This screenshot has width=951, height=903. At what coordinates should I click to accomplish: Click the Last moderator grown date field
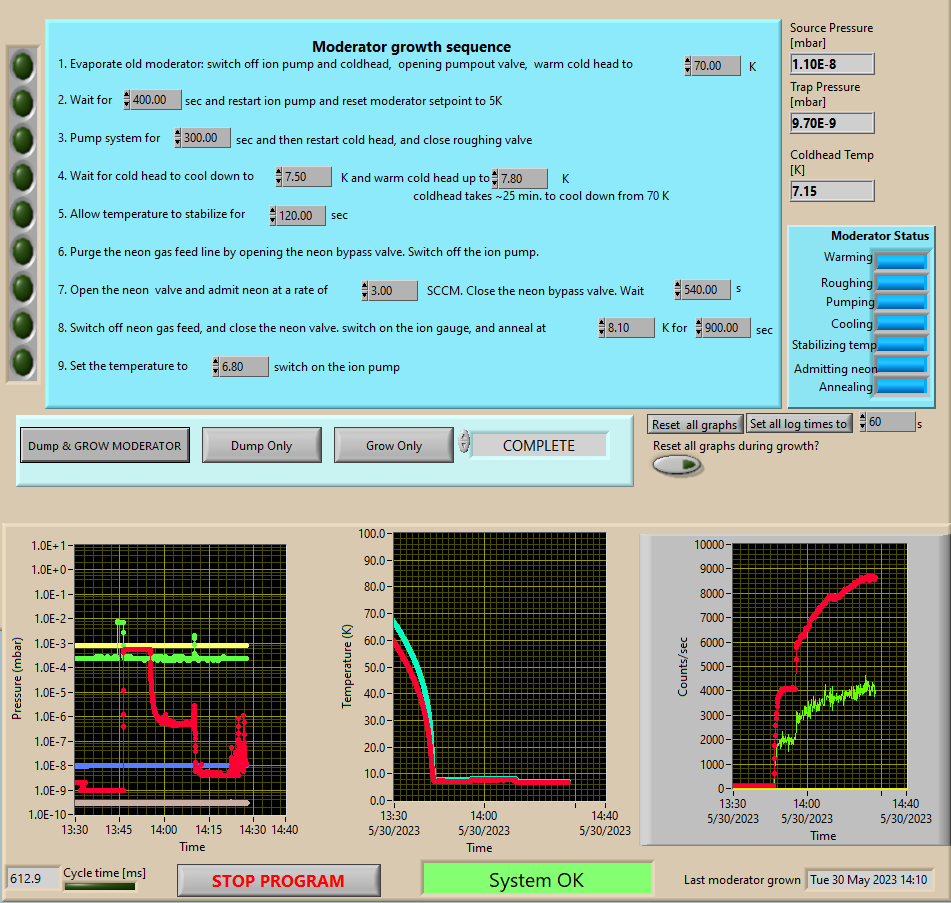pyautogui.click(x=869, y=879)
